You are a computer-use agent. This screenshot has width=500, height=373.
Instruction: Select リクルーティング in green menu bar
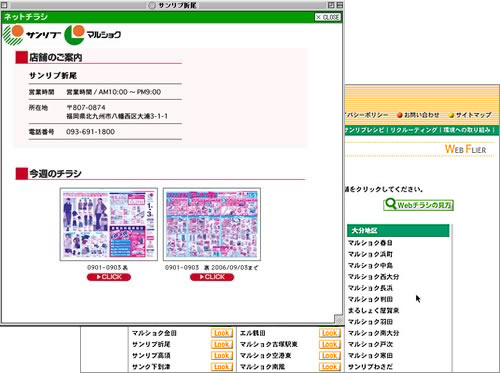414,130
